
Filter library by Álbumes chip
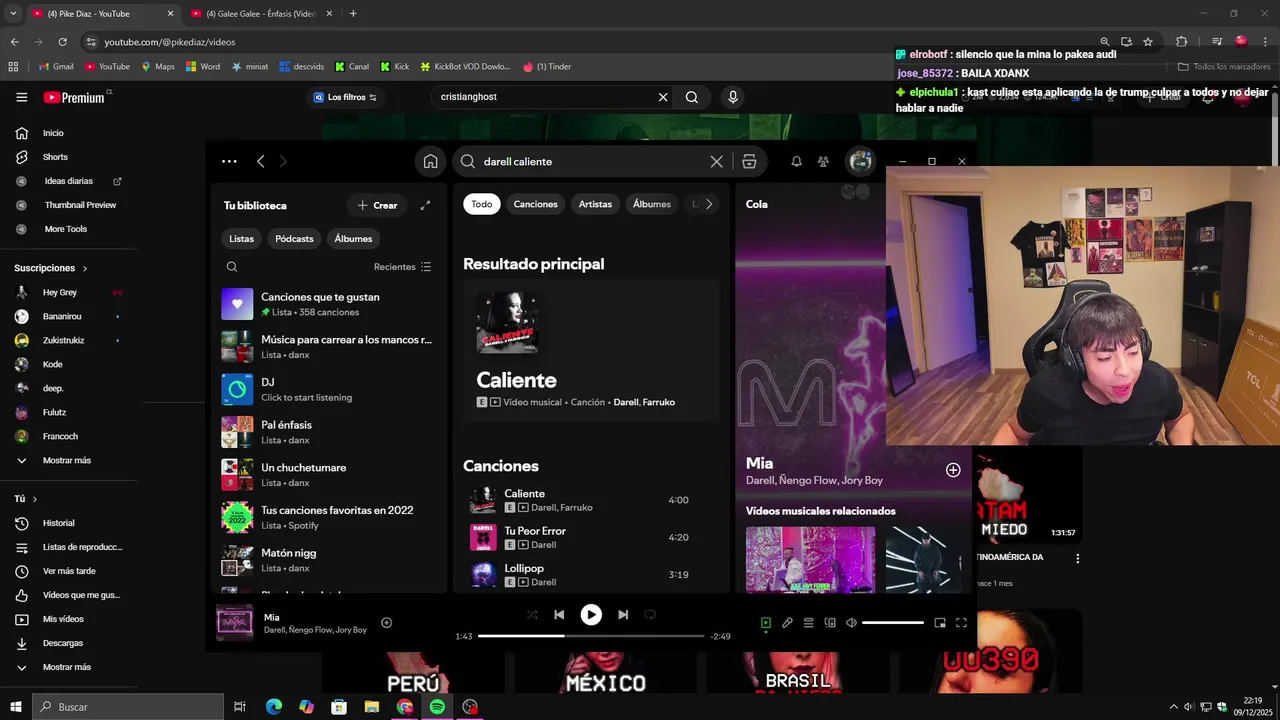coord(353,239)
